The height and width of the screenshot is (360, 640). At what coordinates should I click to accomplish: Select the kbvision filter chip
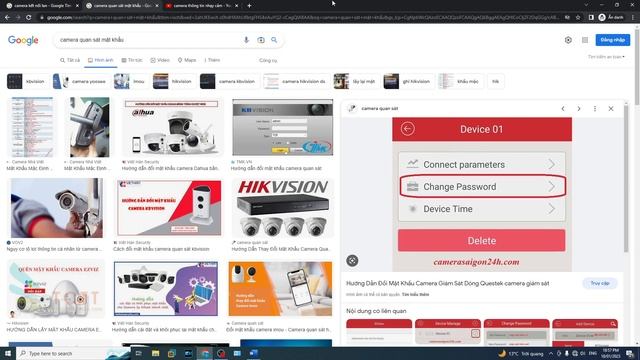click(28, 81)
